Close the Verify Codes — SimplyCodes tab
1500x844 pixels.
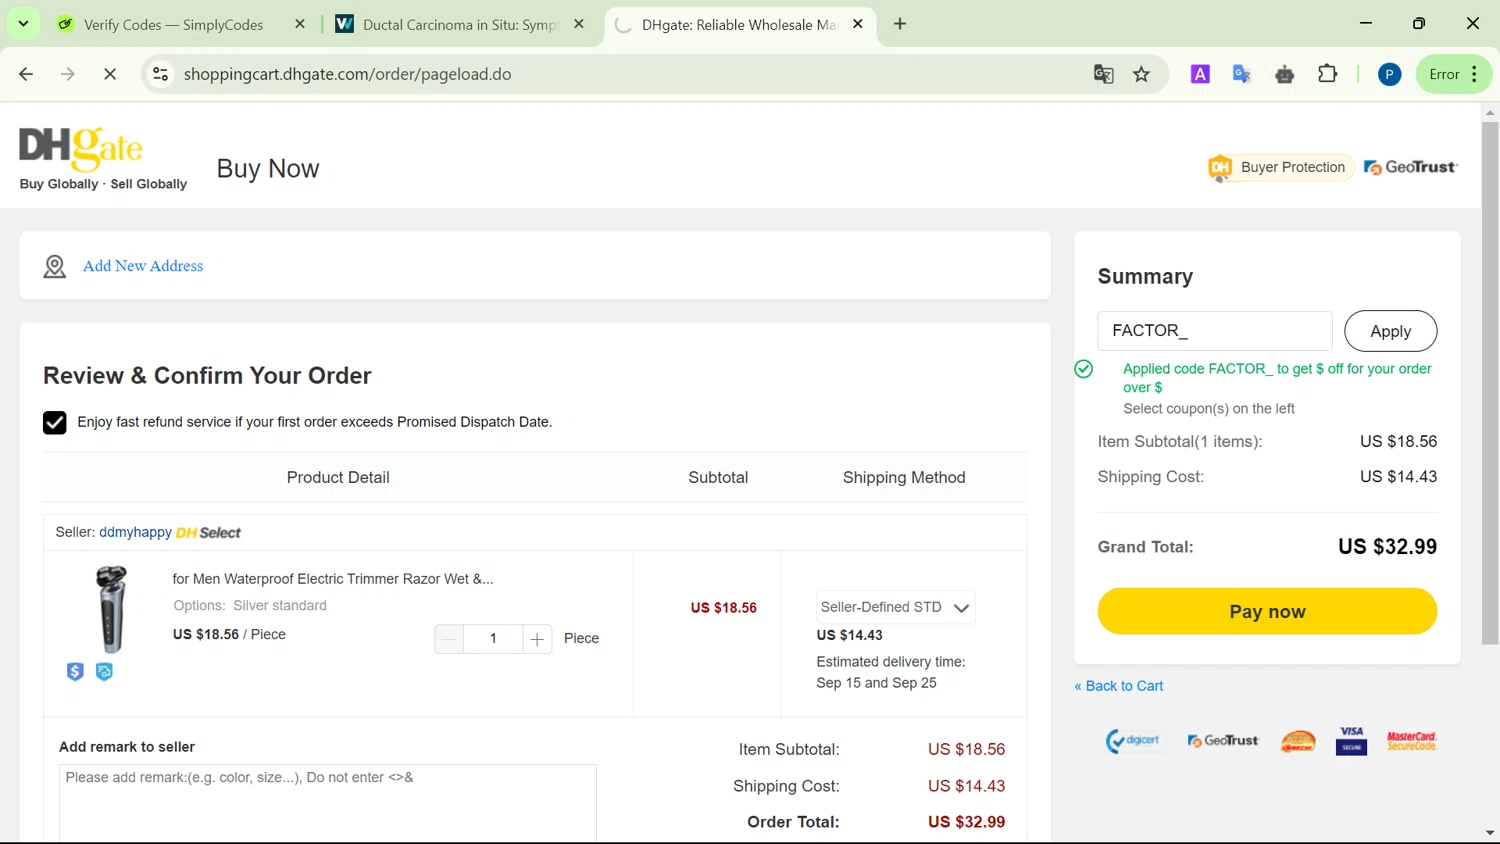(x=300, y=24)
